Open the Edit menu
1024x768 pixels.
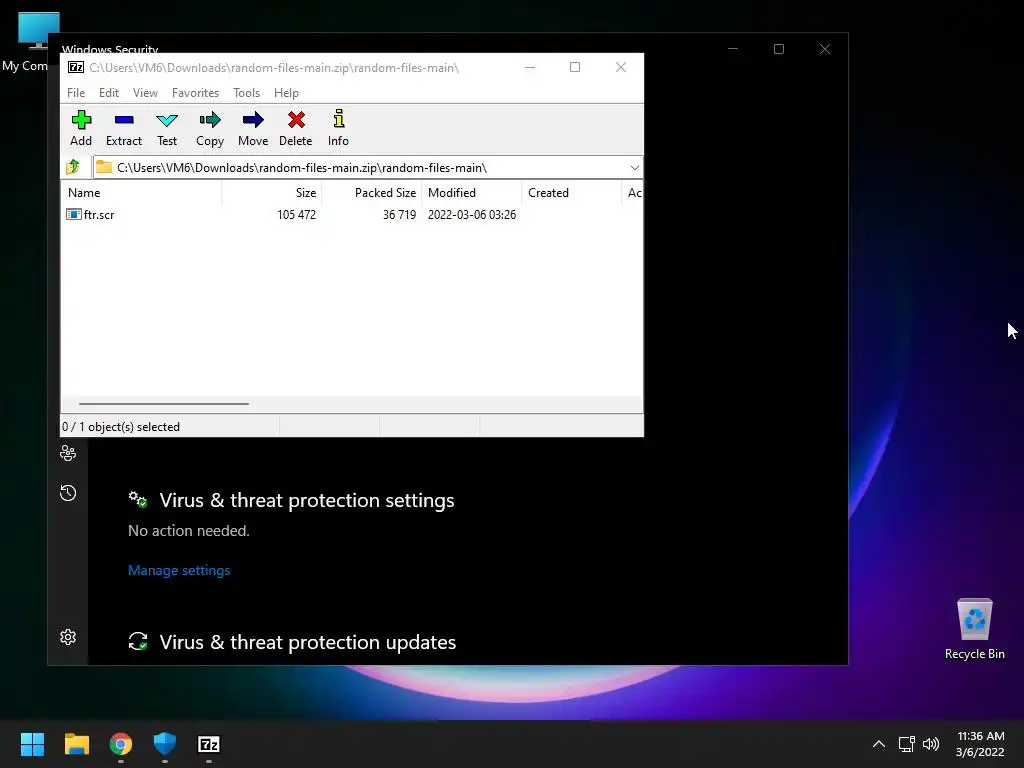[109, 93]
